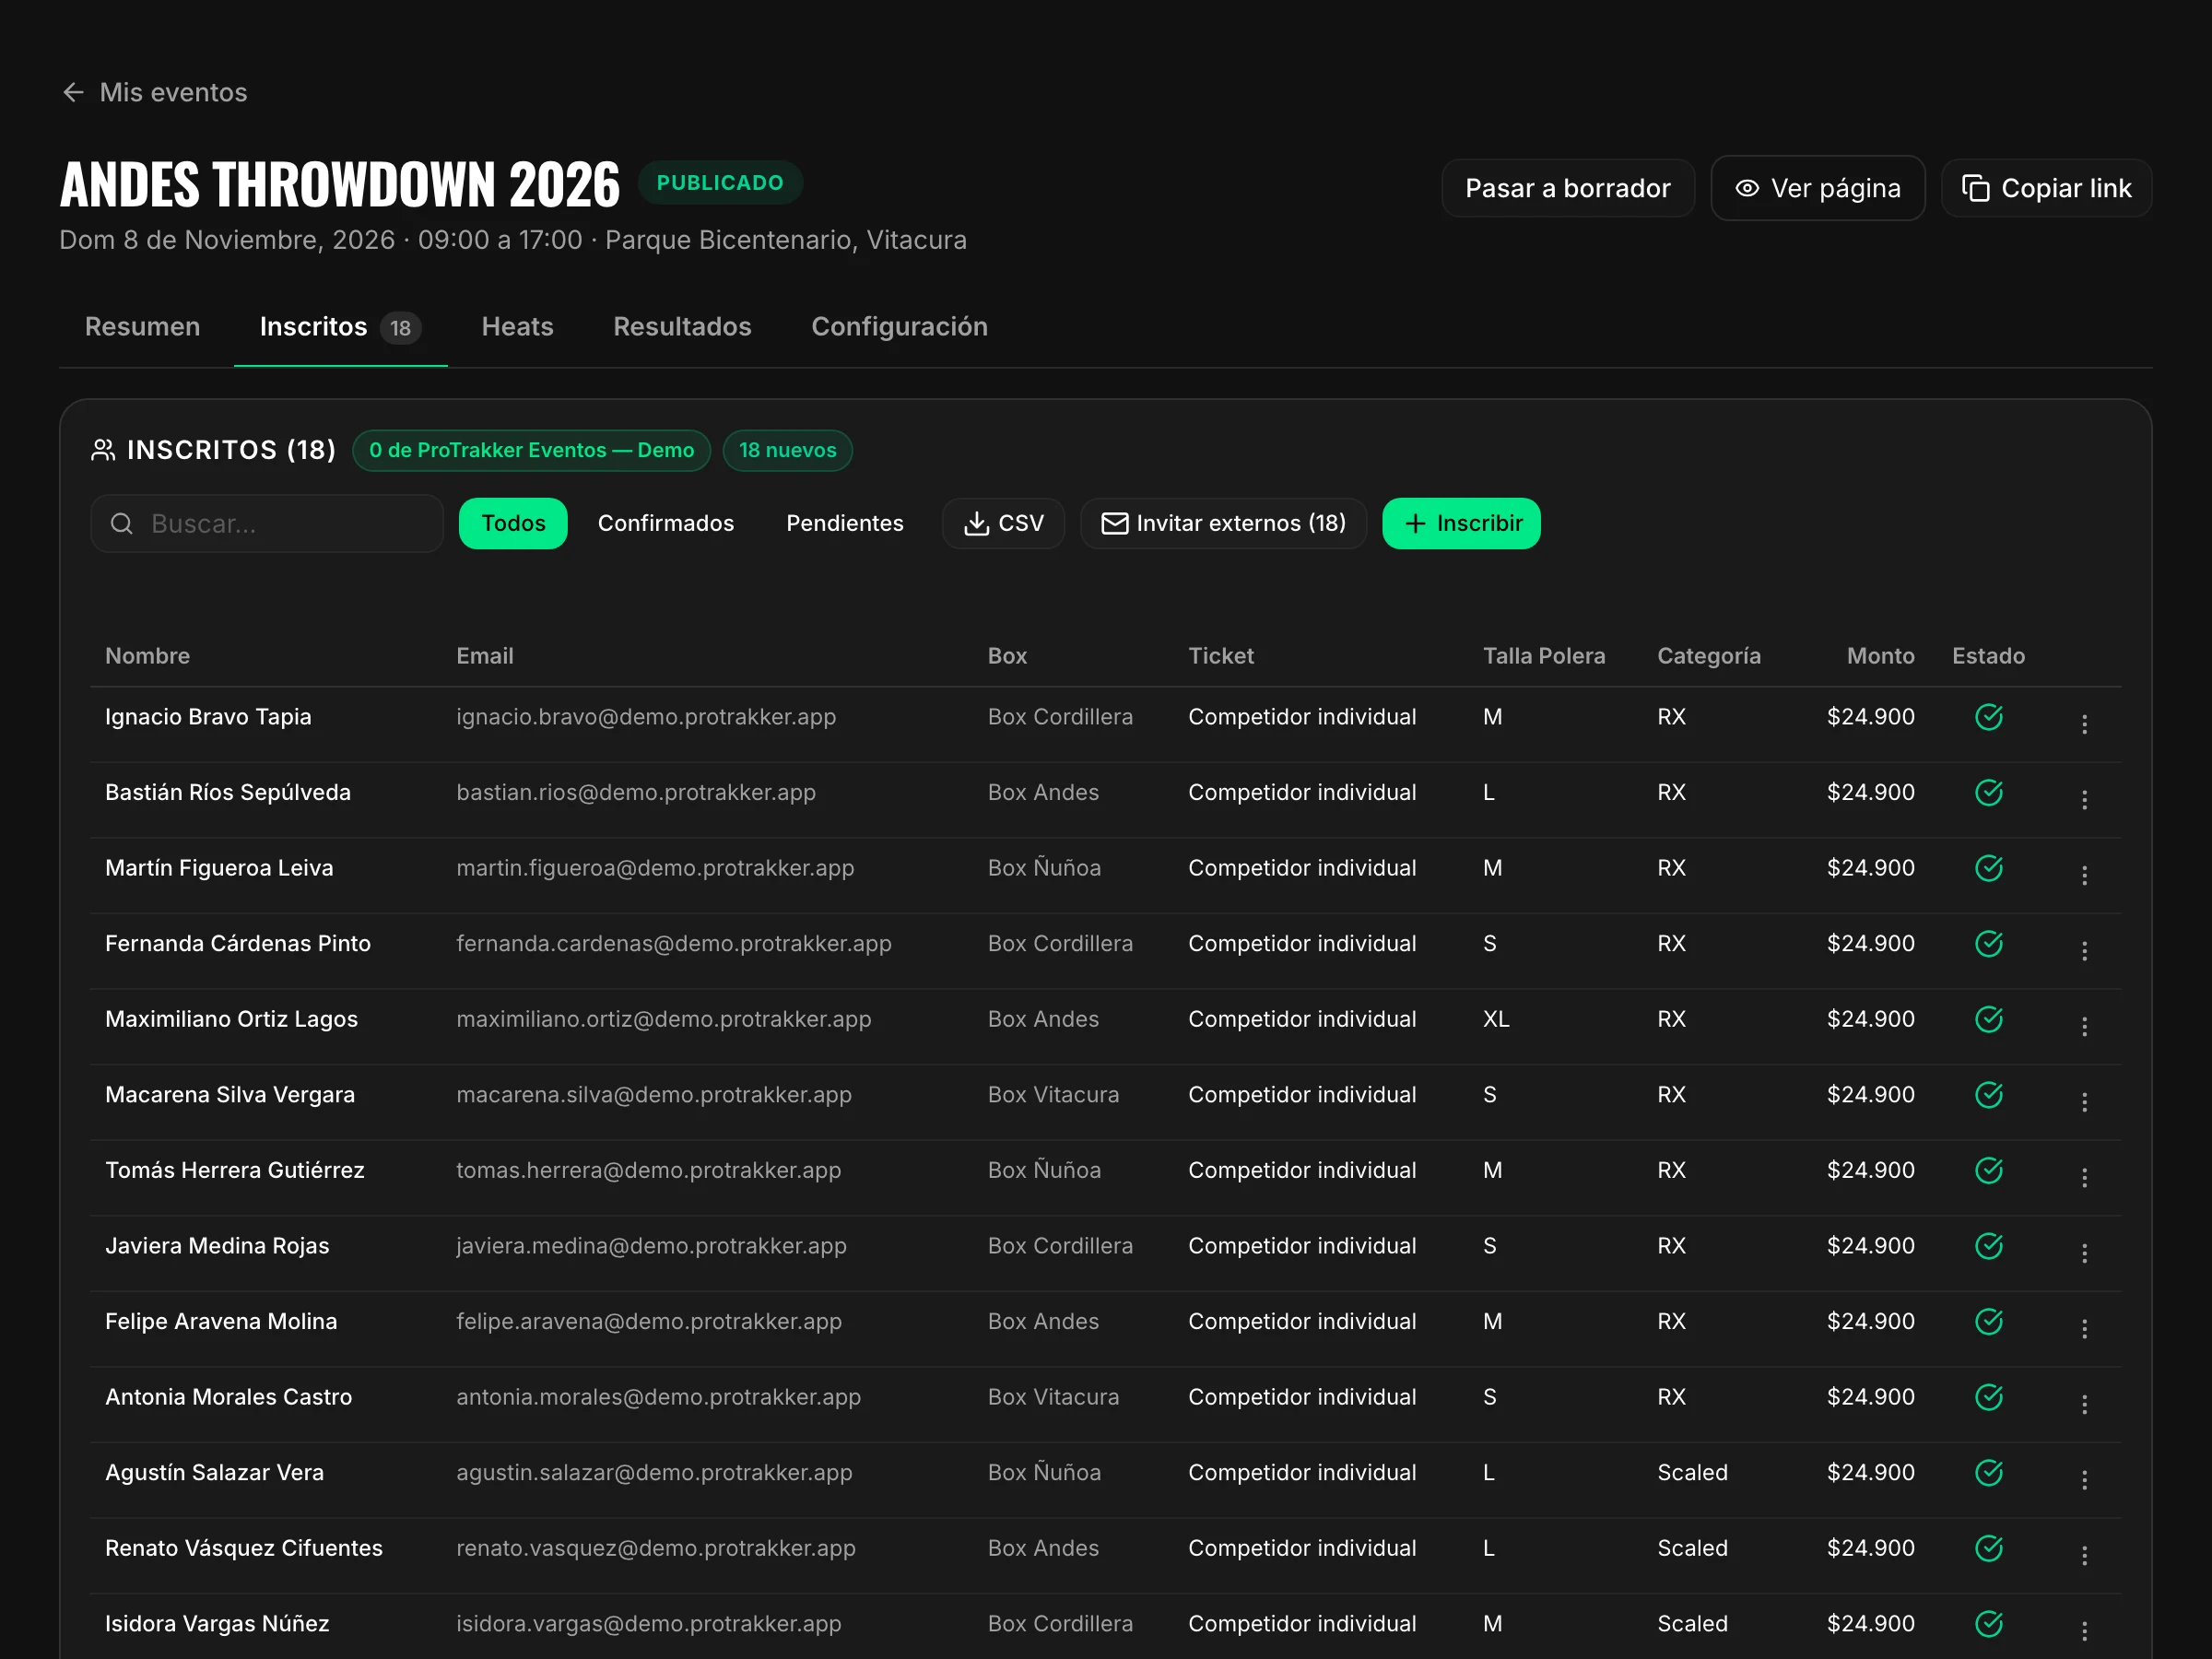
Task: Open actions menu for Martín Figueroa Leiva
Action: 2084,875
